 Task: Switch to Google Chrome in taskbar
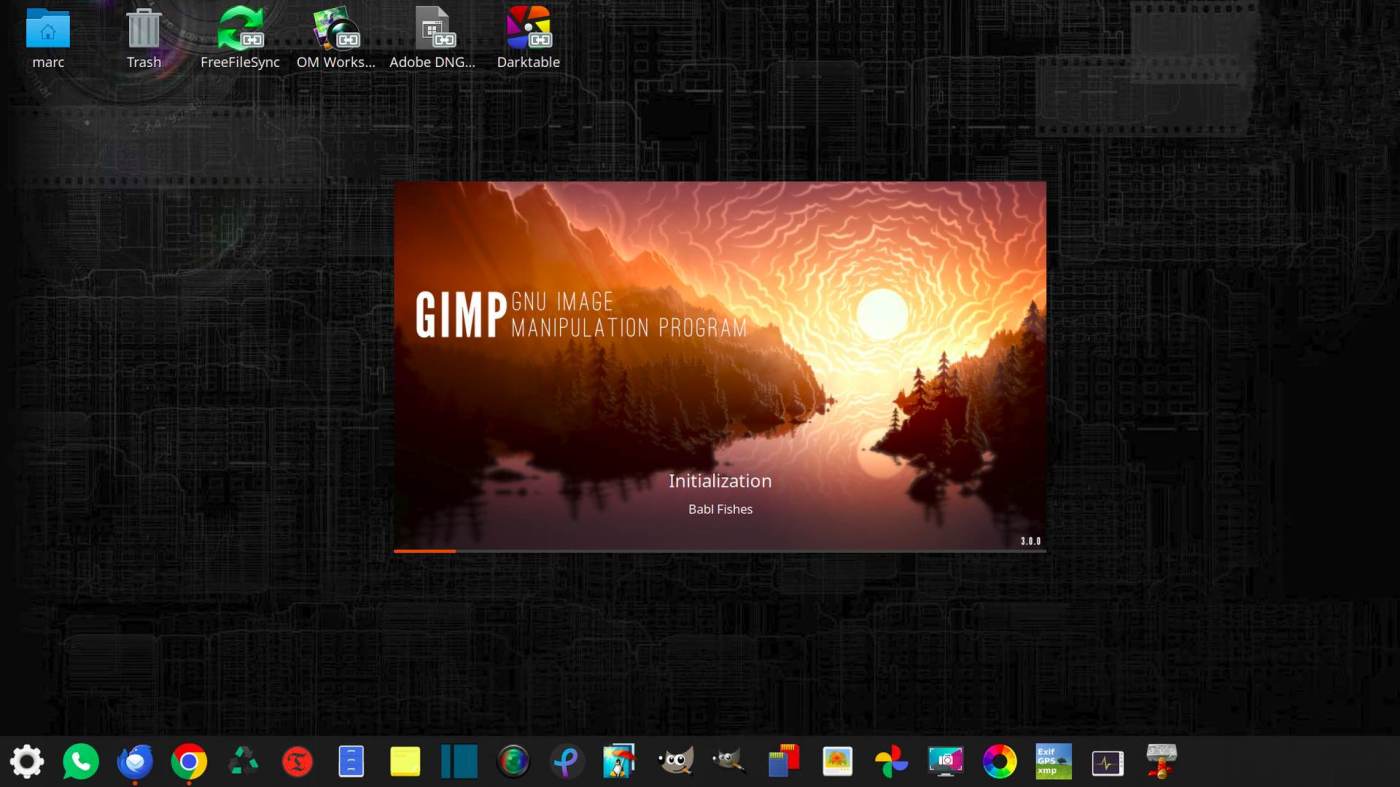(x=189, y=762)
